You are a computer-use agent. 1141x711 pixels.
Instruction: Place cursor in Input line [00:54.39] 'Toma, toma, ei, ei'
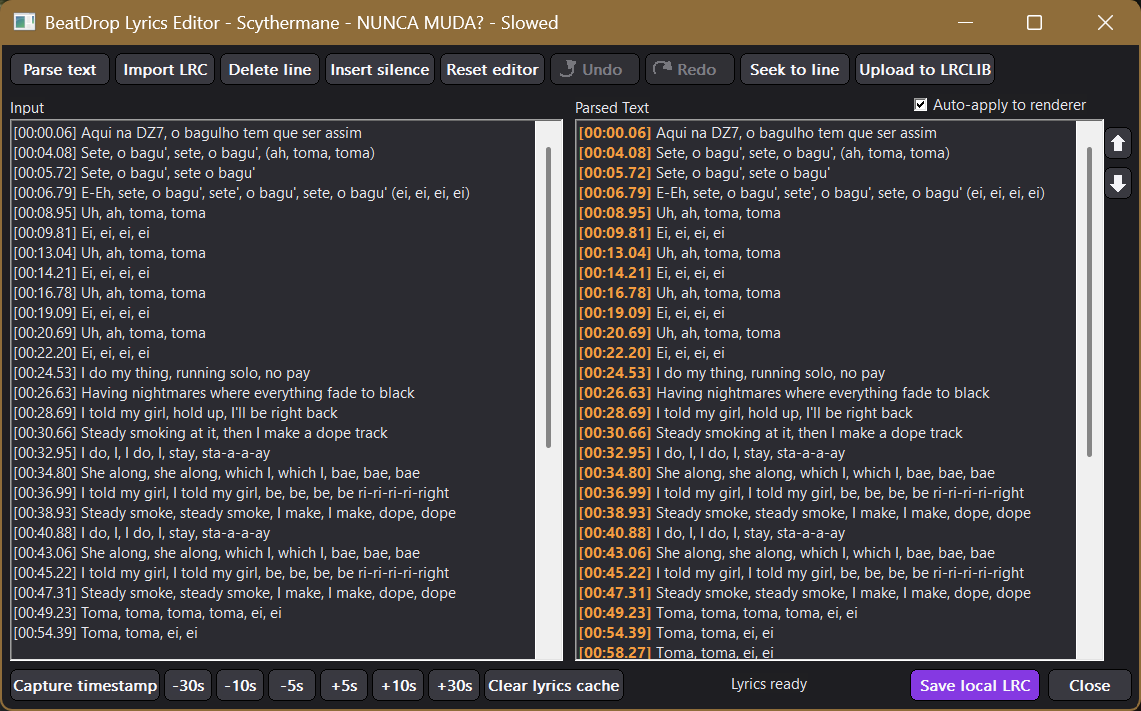tap(106, 633)
